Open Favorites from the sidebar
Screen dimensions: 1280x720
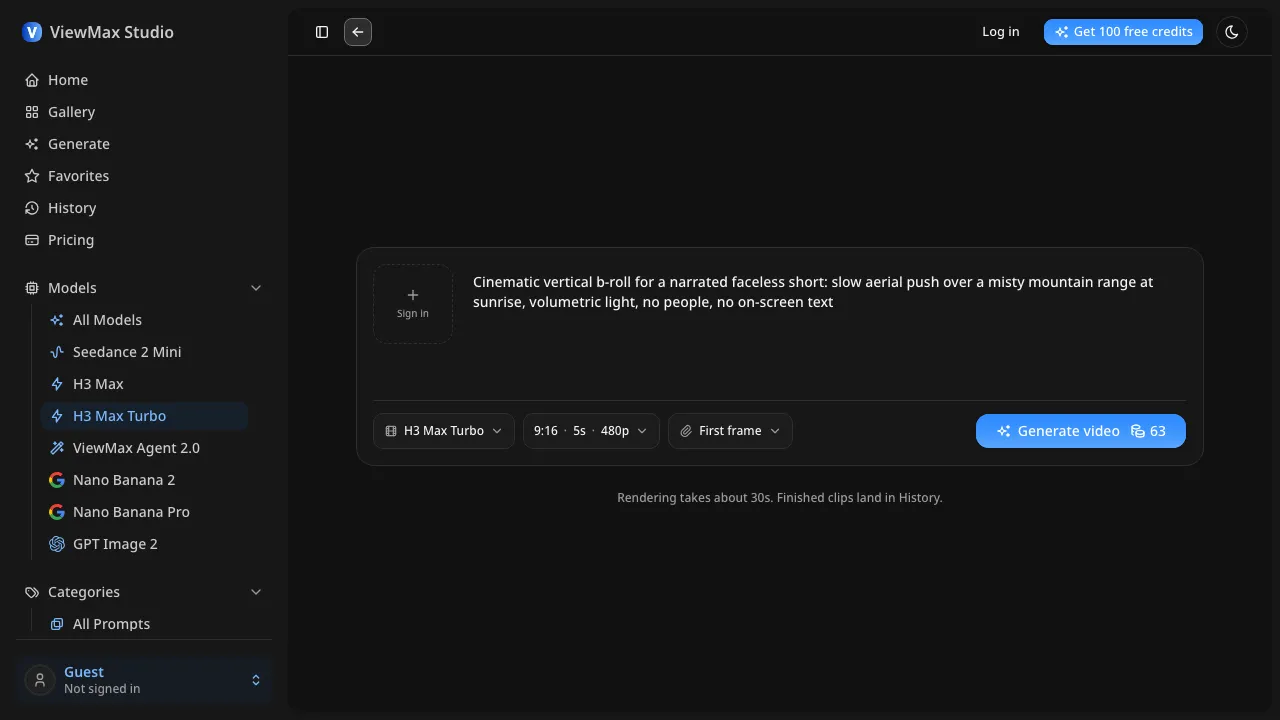[144, 176]
